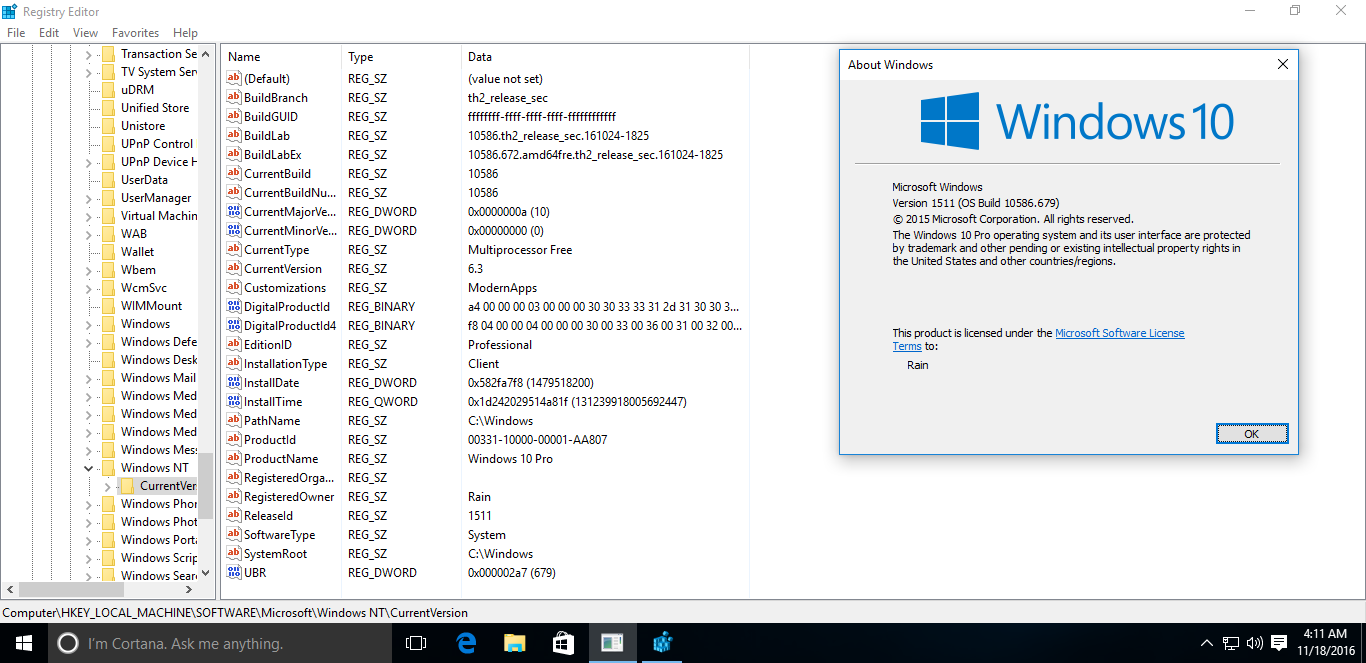Select the Unified Store key
The height and width of the screenshot is (663, 1366).
[x=155, y=108]
